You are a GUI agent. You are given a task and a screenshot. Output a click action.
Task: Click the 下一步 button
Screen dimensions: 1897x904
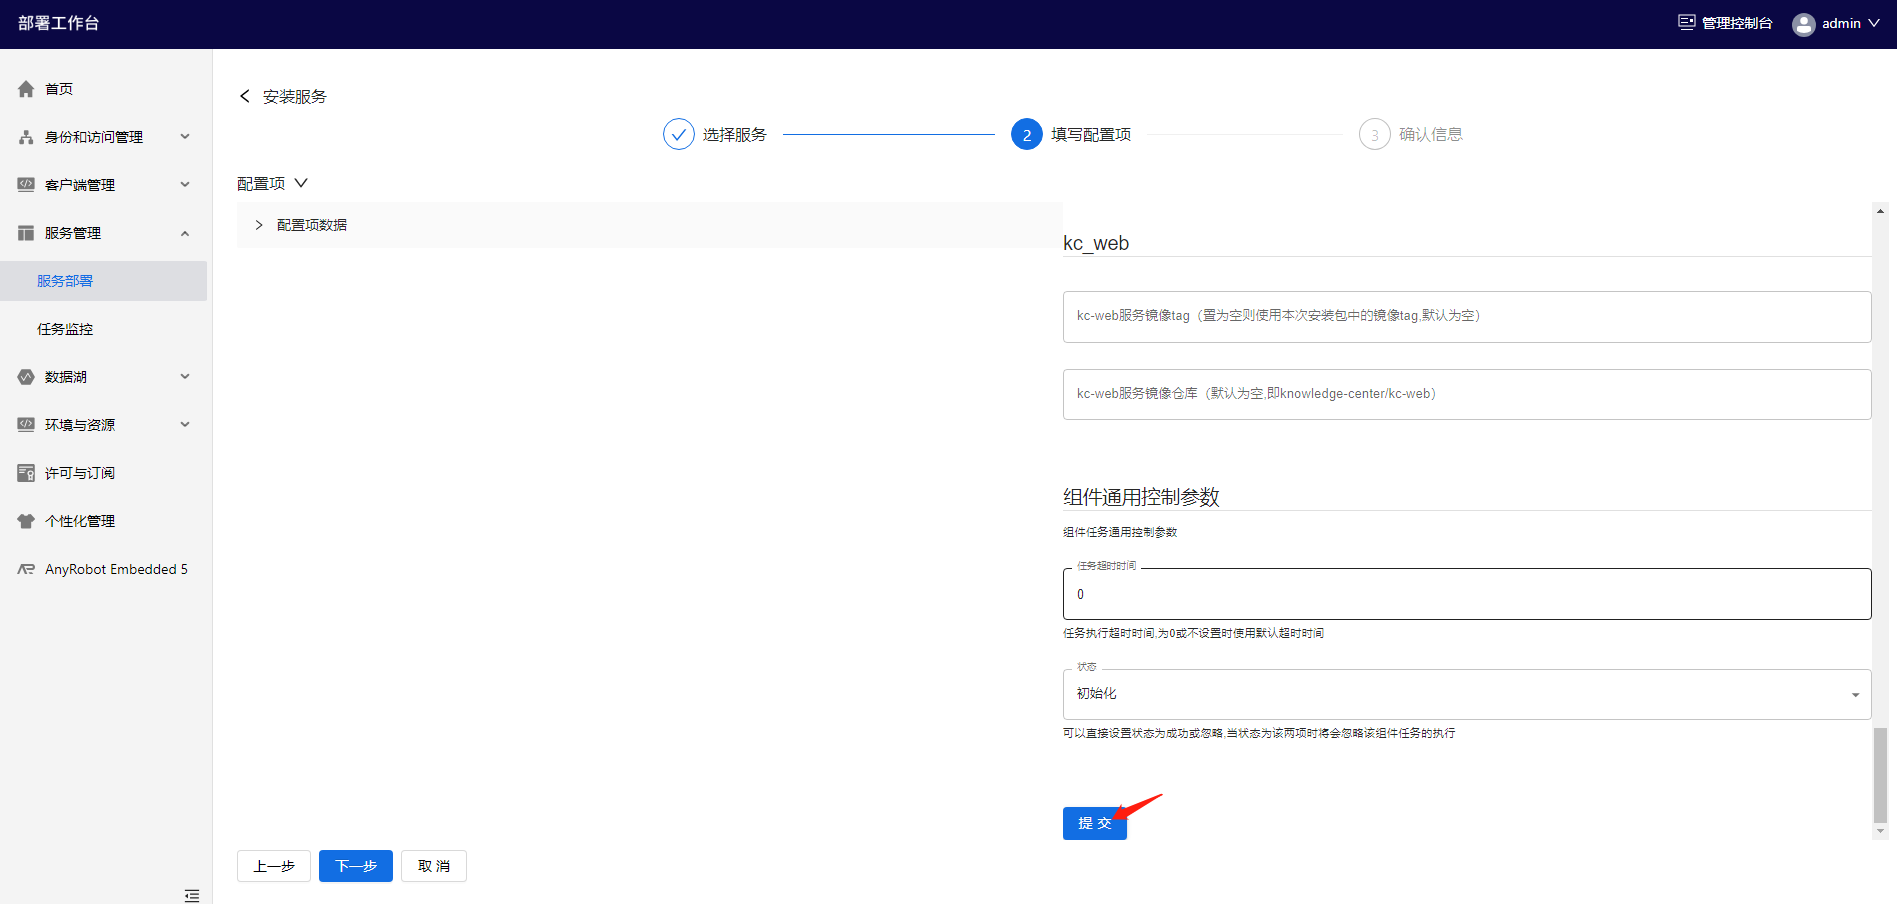(356, 866)
